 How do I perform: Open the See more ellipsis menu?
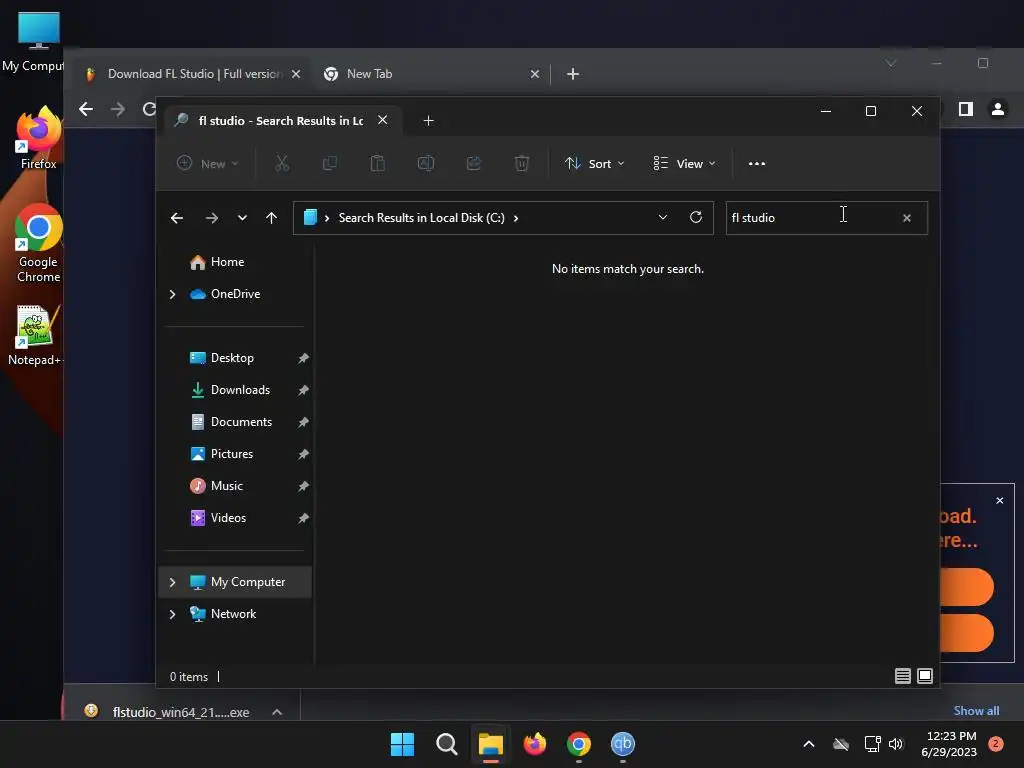click(757, 164)
